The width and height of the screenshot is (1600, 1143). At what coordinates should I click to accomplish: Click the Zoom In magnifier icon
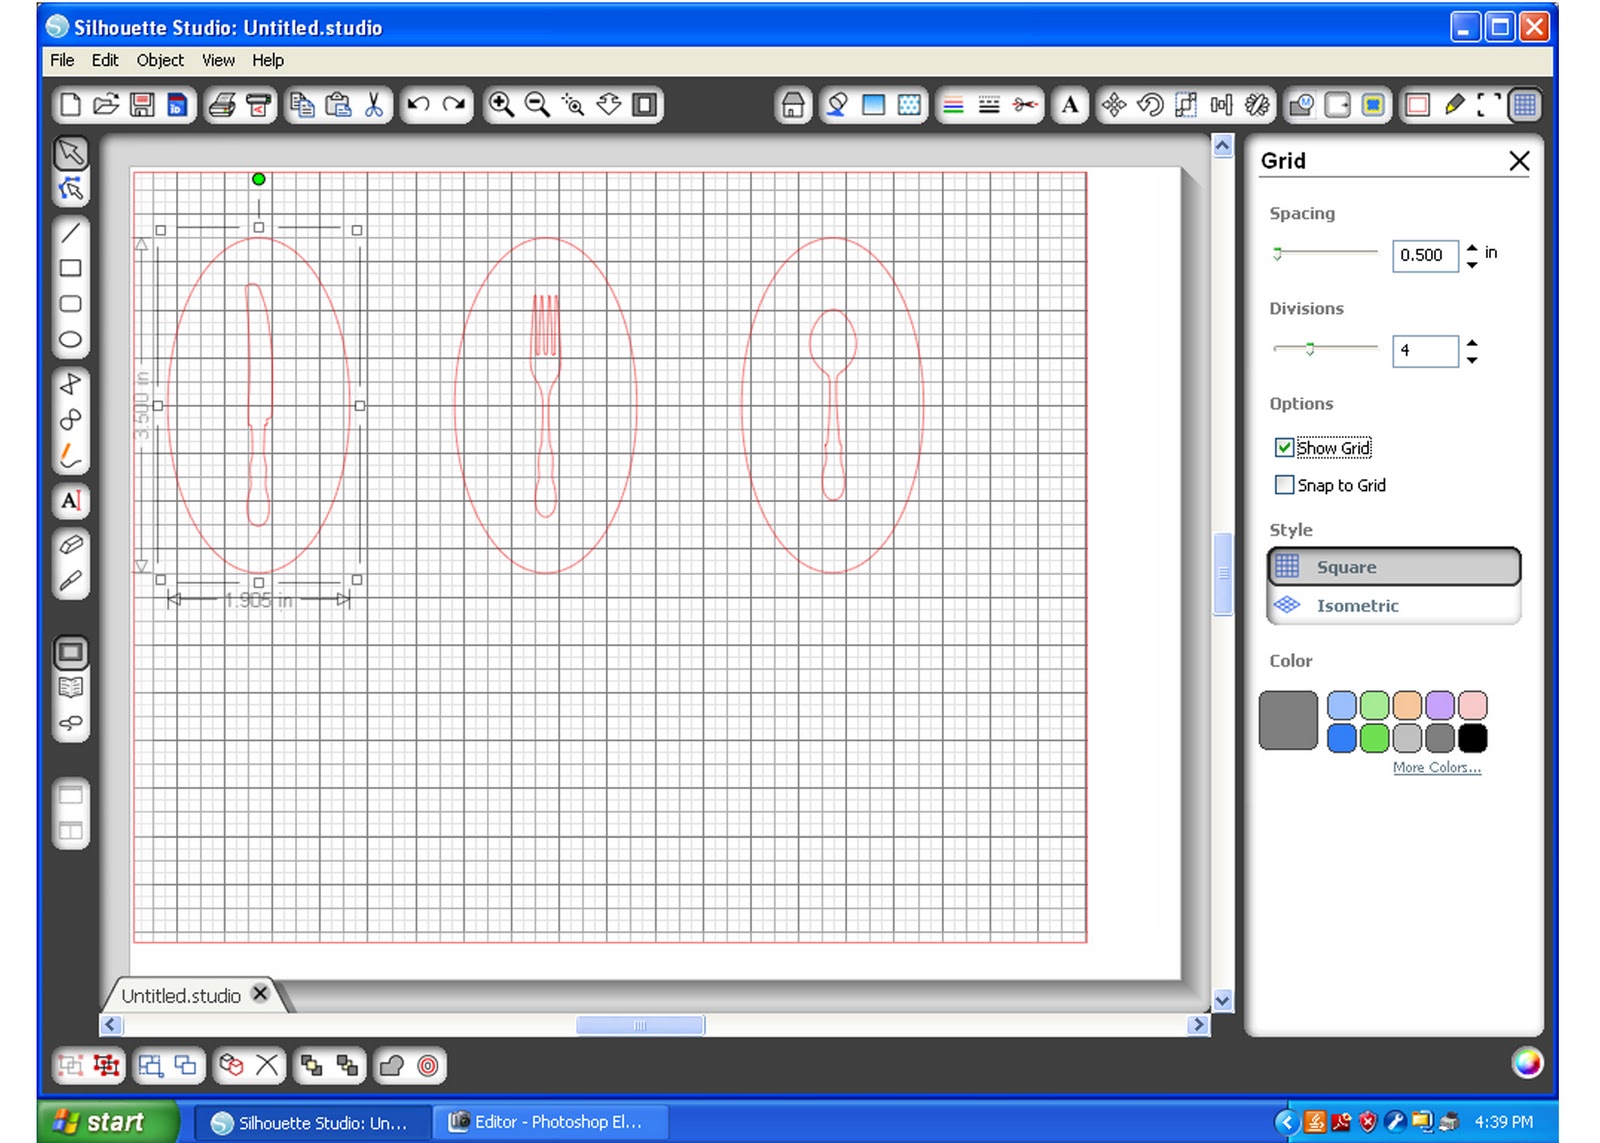pyautogui.click(x=501, y=105)
